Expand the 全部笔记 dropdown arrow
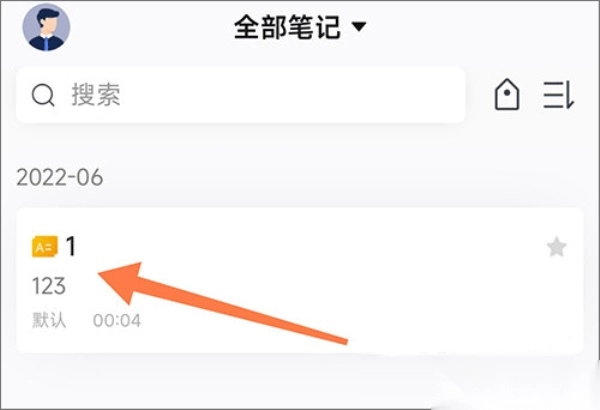600x410 pixels. [359, 27]
